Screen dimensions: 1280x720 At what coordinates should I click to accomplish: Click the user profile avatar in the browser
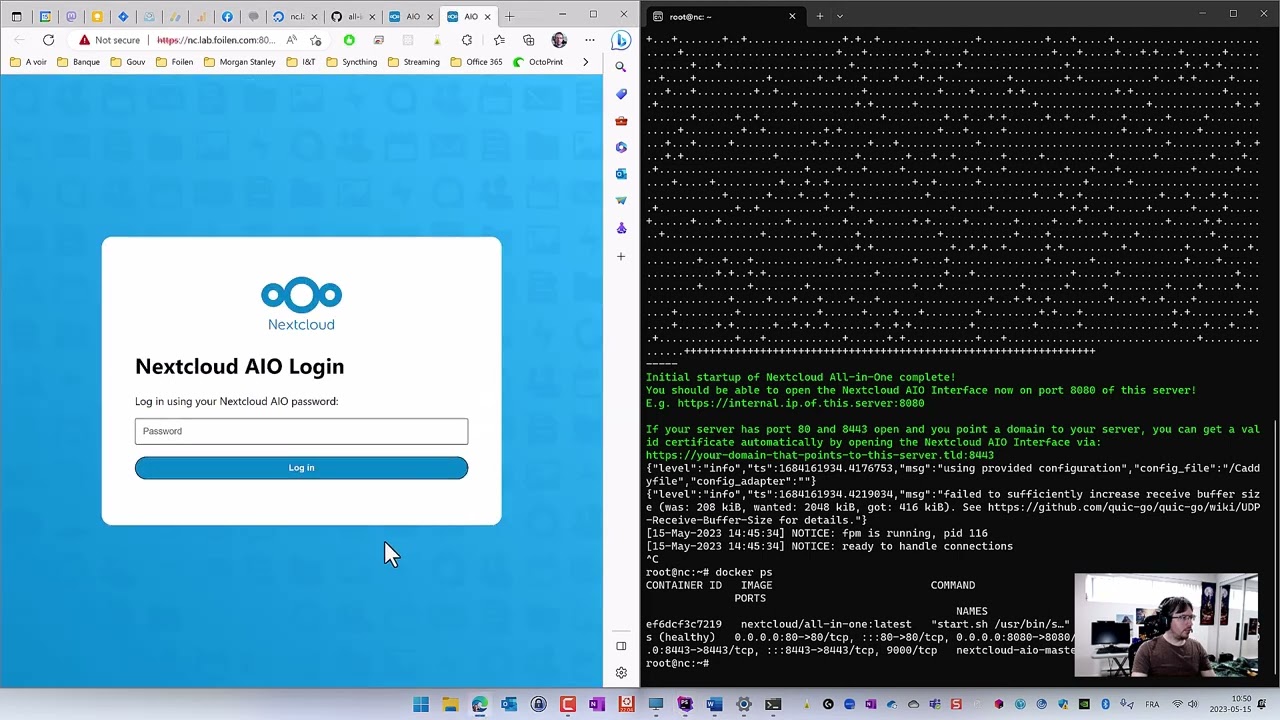559,40
